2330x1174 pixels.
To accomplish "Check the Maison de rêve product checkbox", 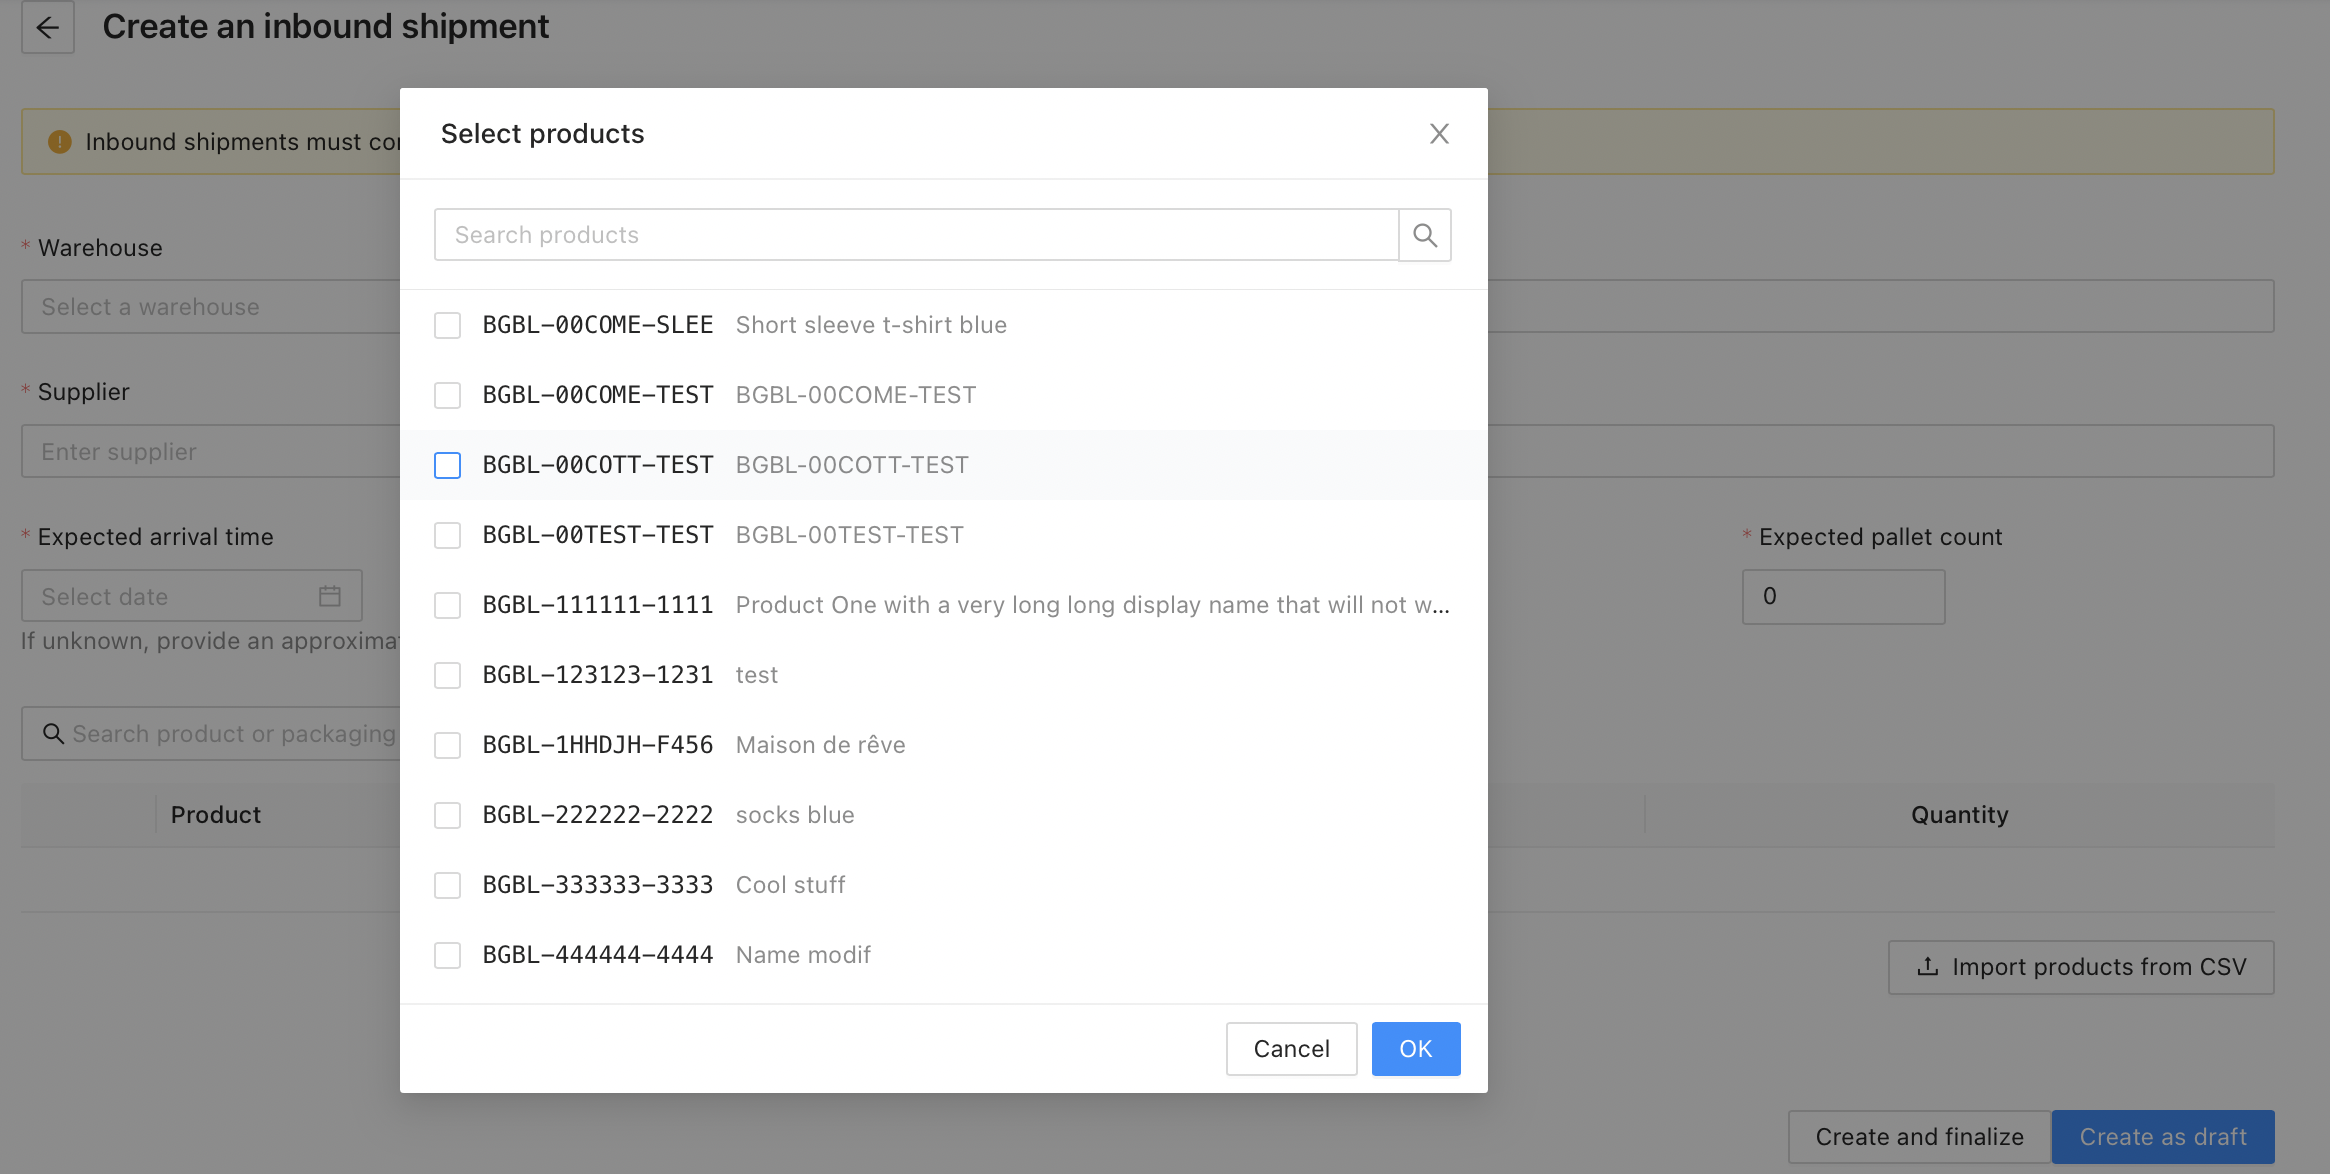I will point(447,746).
